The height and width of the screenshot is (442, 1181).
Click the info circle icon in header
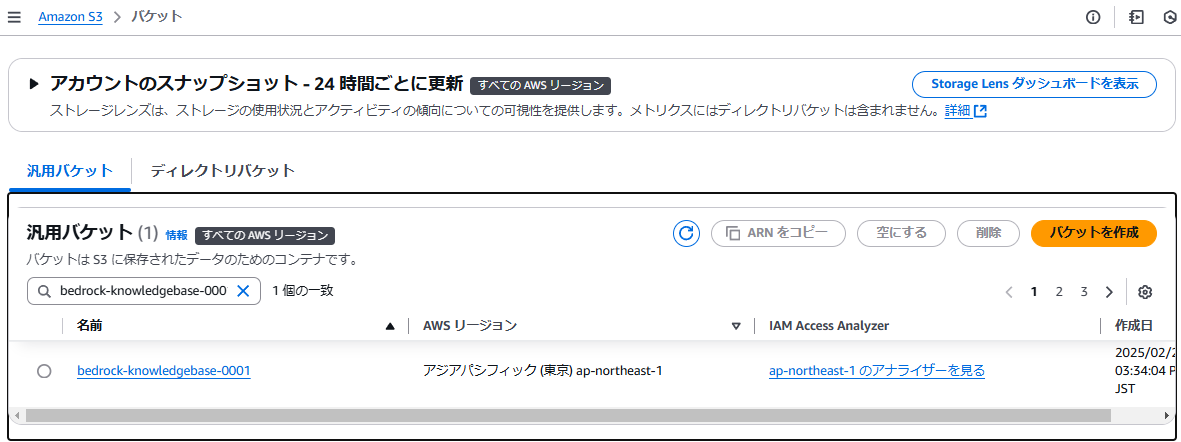click(1093, 17)
